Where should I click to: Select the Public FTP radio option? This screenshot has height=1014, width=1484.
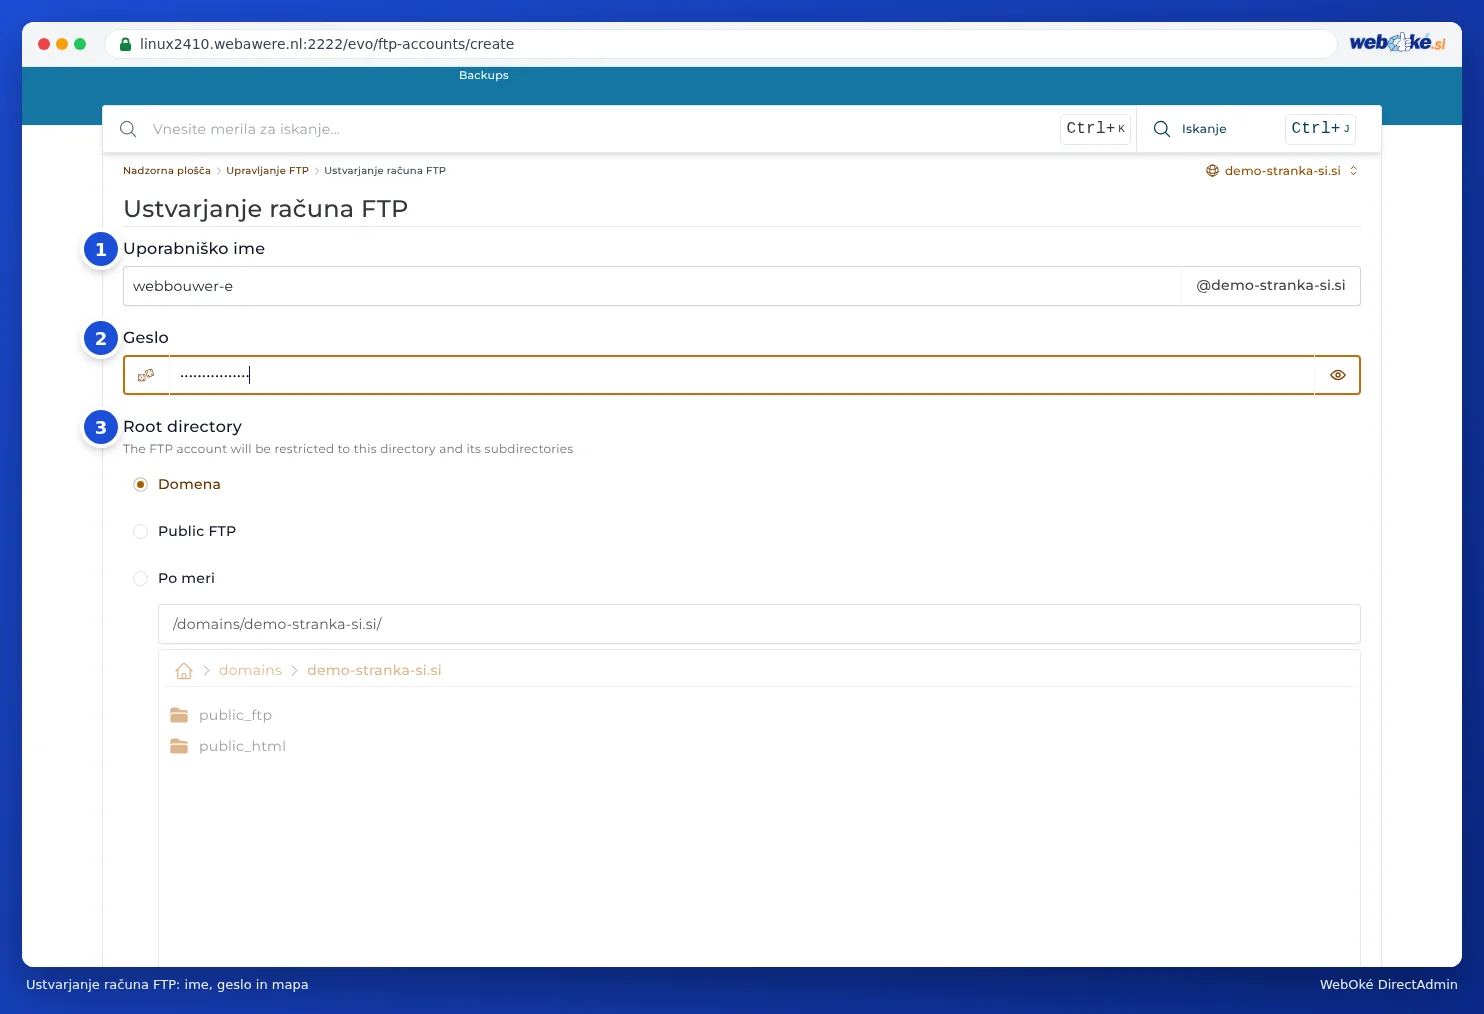click(x=140, y=531)
